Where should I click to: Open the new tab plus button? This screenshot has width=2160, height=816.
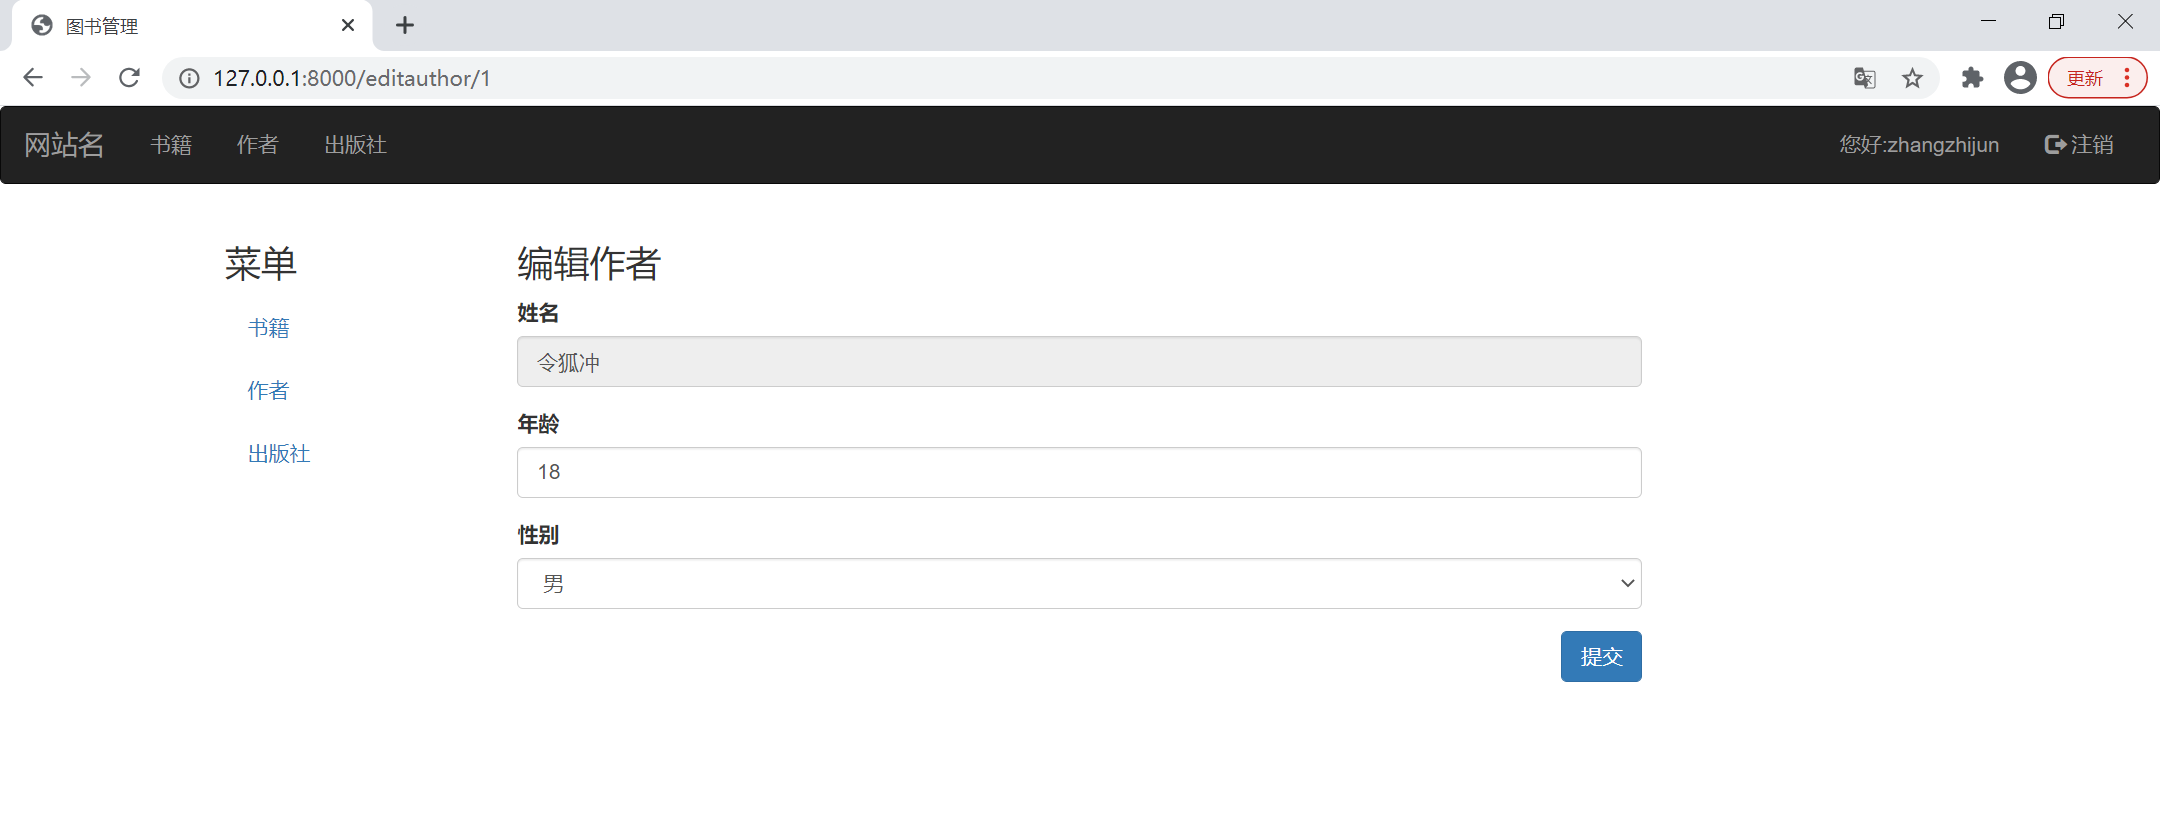405,26
